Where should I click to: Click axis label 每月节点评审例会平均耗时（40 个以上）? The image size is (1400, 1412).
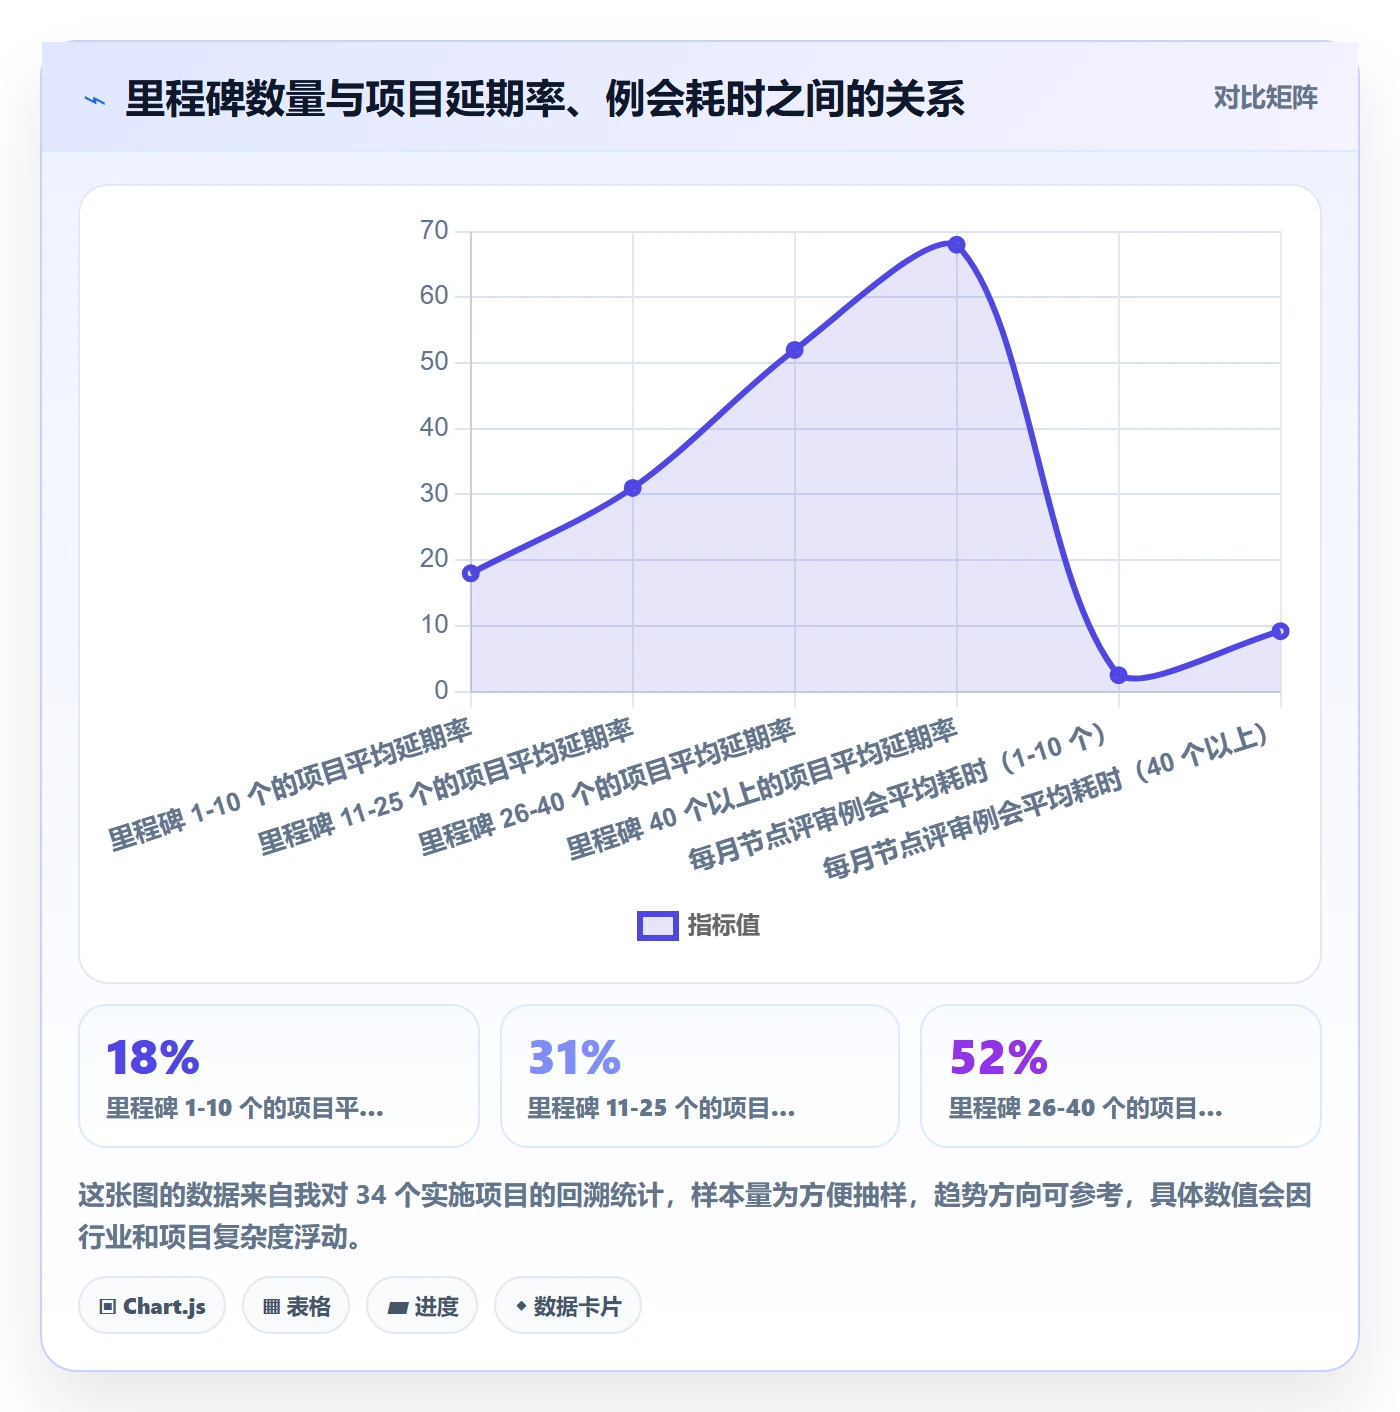click(x=1047, y=800)
